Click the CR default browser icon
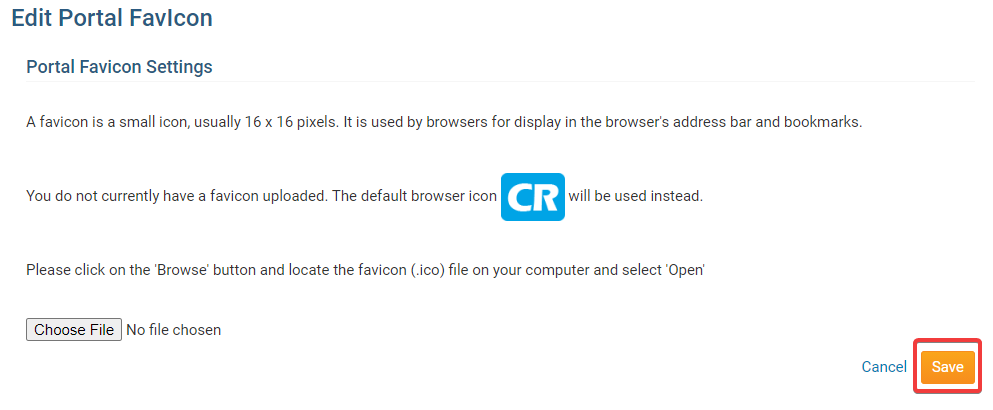Screen dimensions: 993x410 (x=533, y=196)
